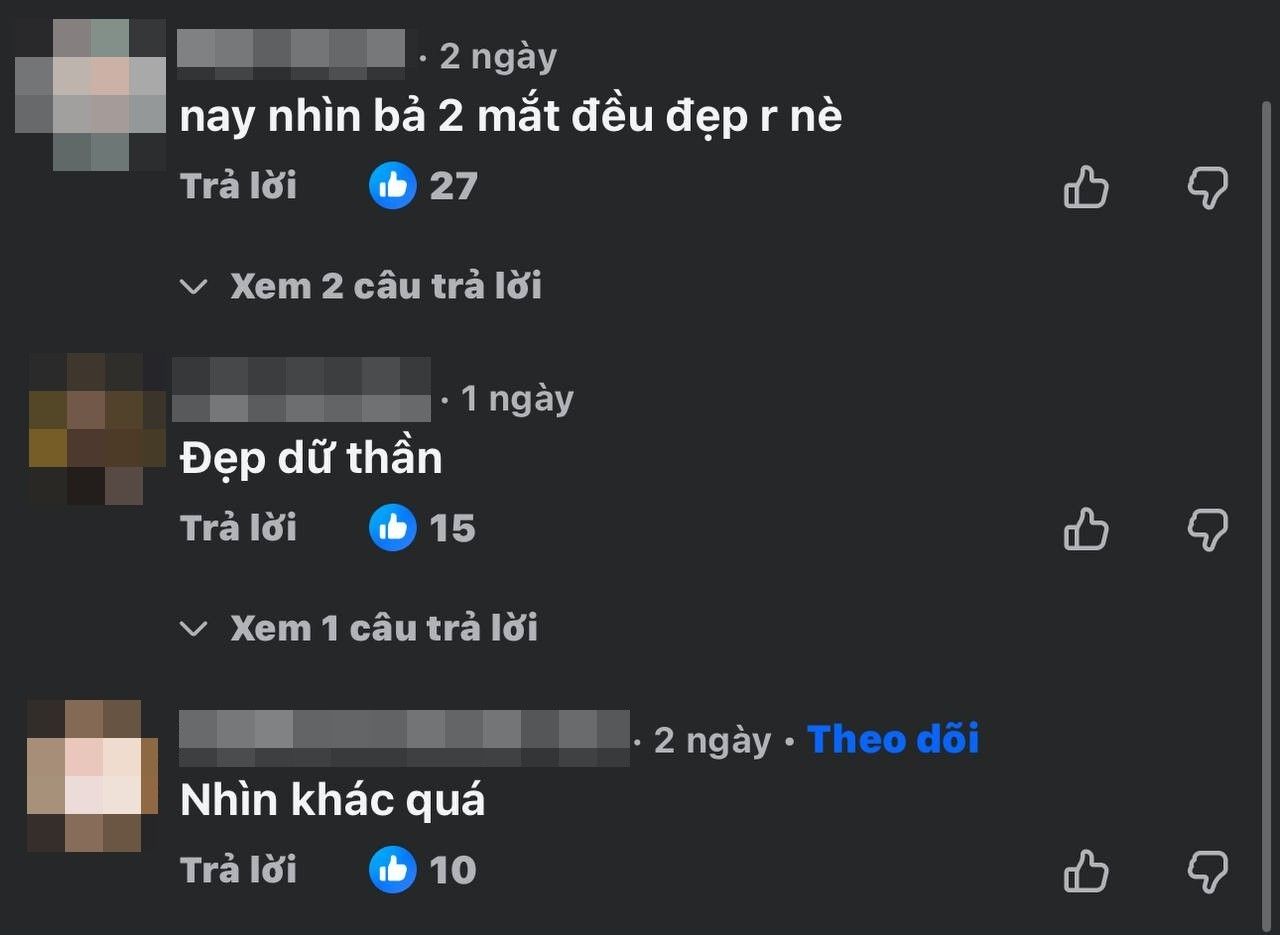Viewport: 1280px width, 935px height.
Task: Open avatar of "Đẹp dữ thần" commenter
Action: click(x=96, y=428)
